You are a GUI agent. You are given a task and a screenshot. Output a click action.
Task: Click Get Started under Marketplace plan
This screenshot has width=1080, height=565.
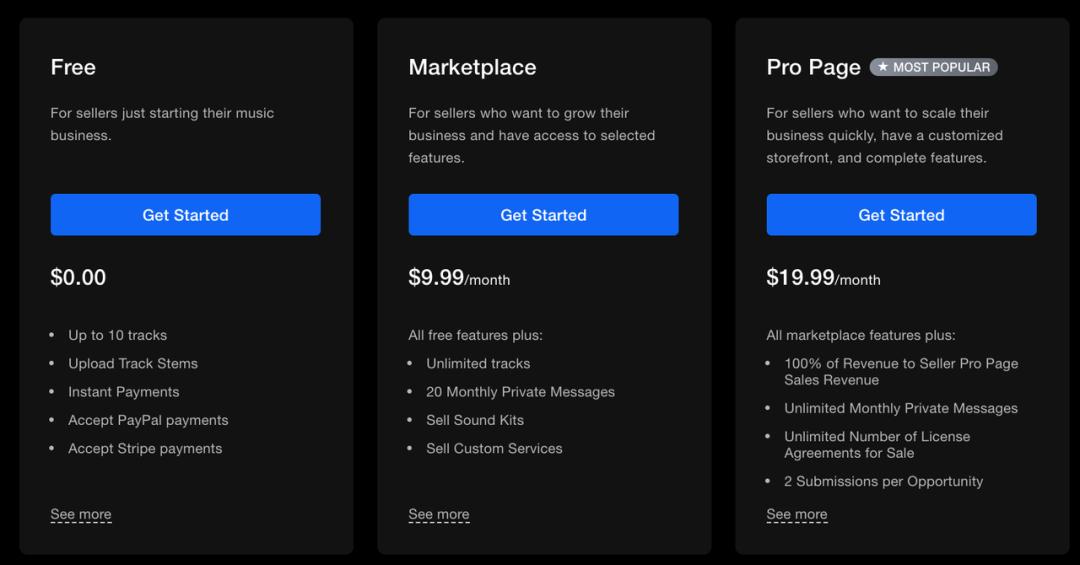point(543,215)
